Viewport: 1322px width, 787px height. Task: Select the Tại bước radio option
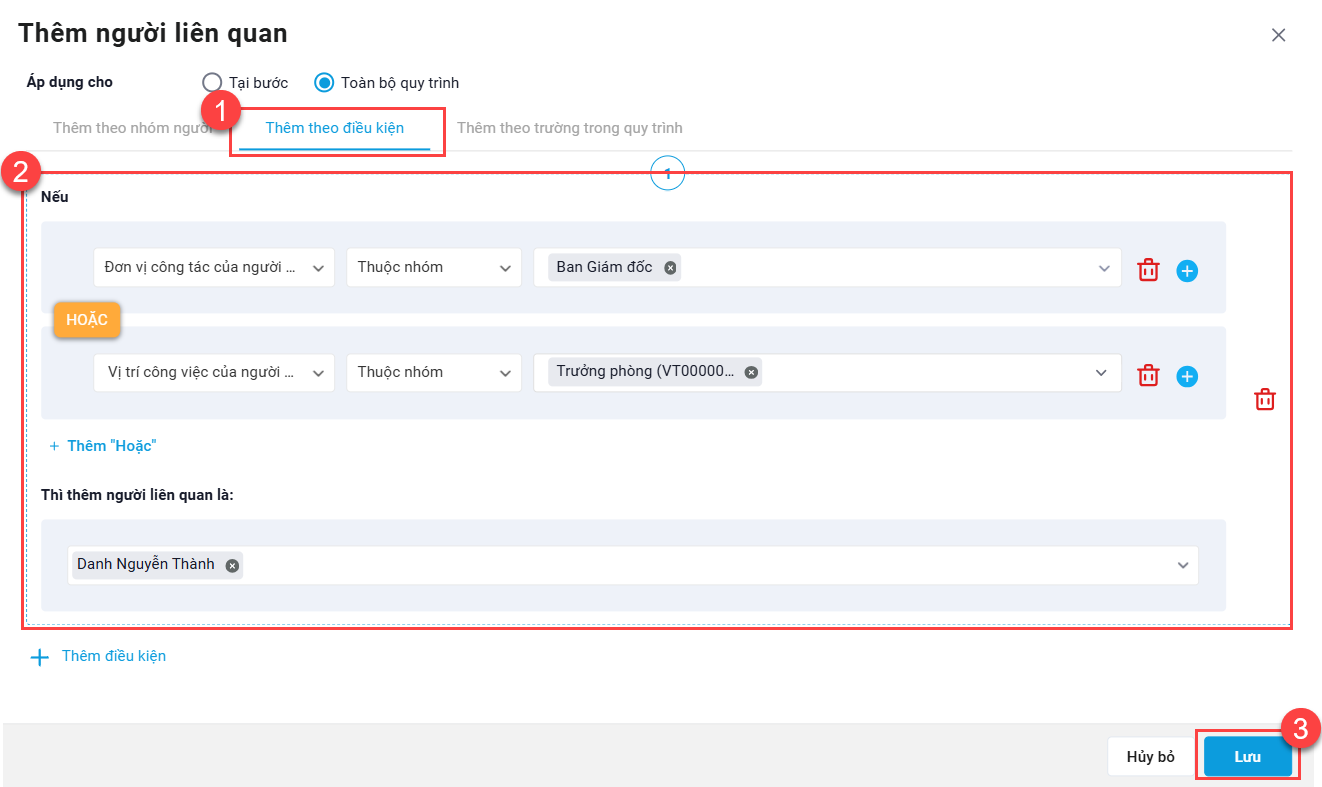[211, 82]
